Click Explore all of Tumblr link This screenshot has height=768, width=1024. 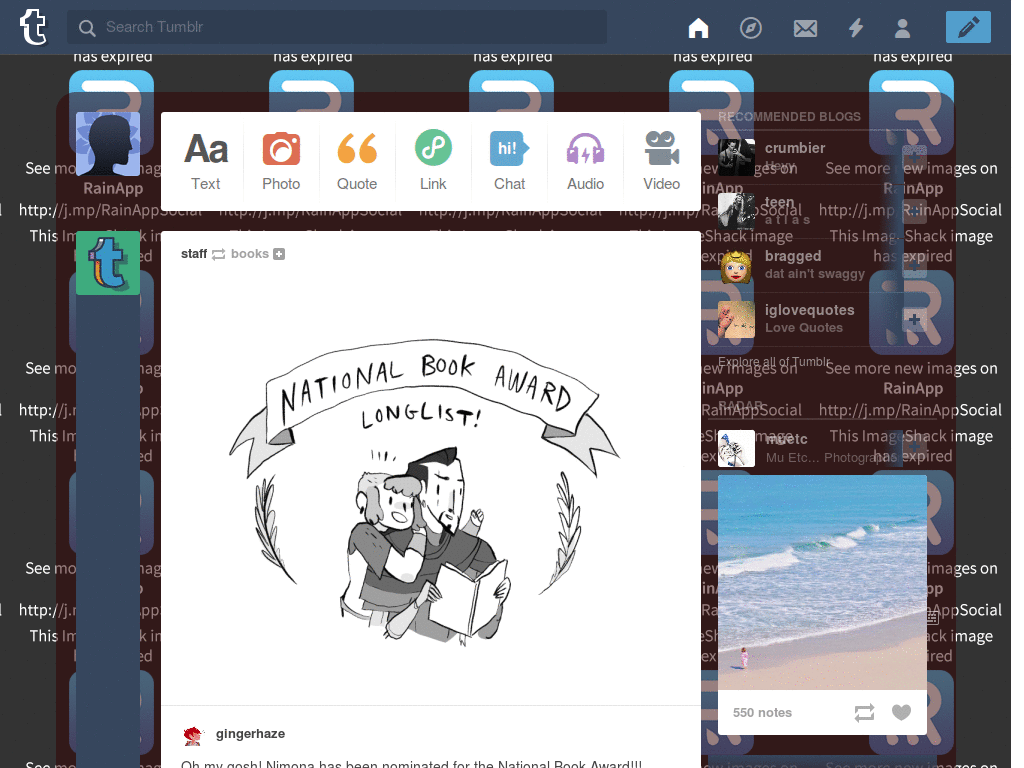pos(775,362)
